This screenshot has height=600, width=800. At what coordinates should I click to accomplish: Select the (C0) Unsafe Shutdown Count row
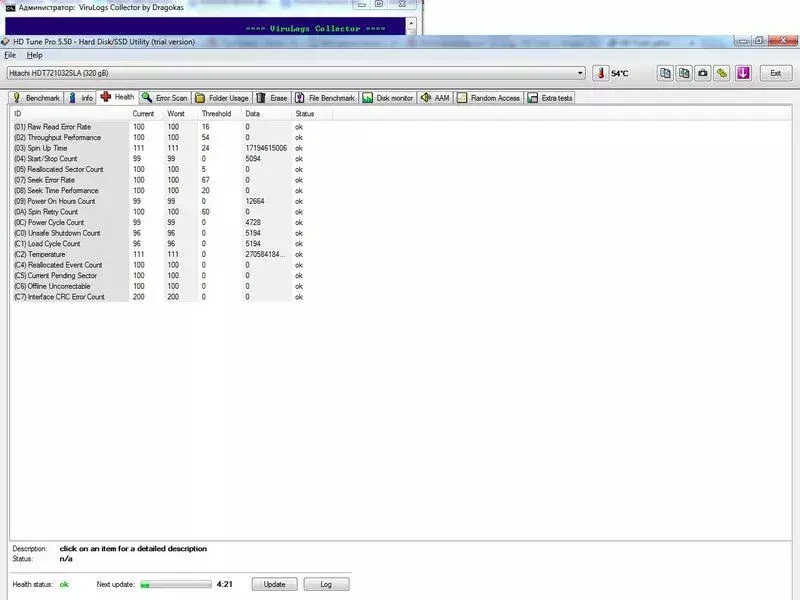point(158,233)
